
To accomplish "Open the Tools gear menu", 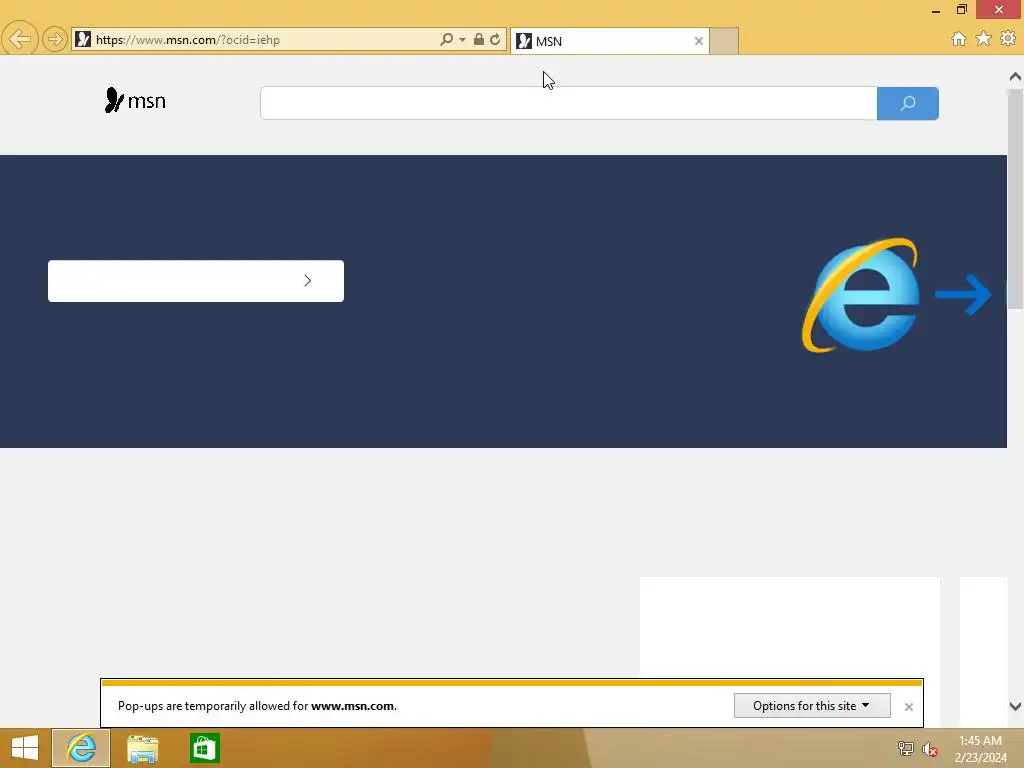I will click(x=1008, y=39).
